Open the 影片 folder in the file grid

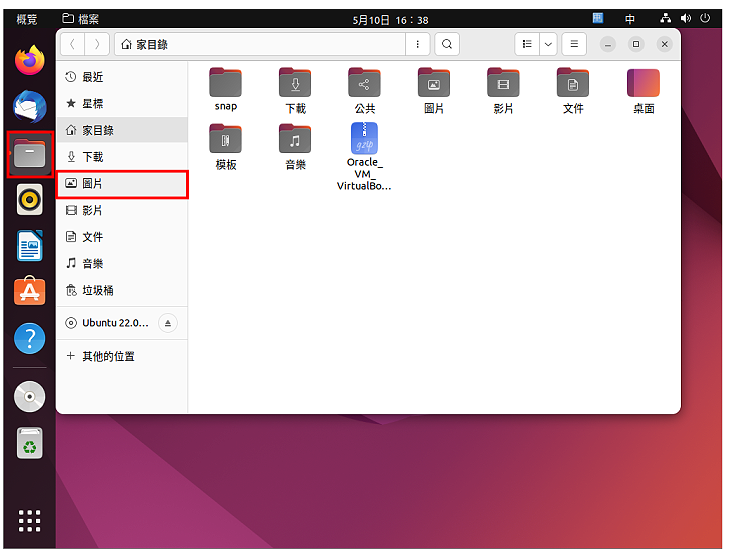click(x=503, y=91)
